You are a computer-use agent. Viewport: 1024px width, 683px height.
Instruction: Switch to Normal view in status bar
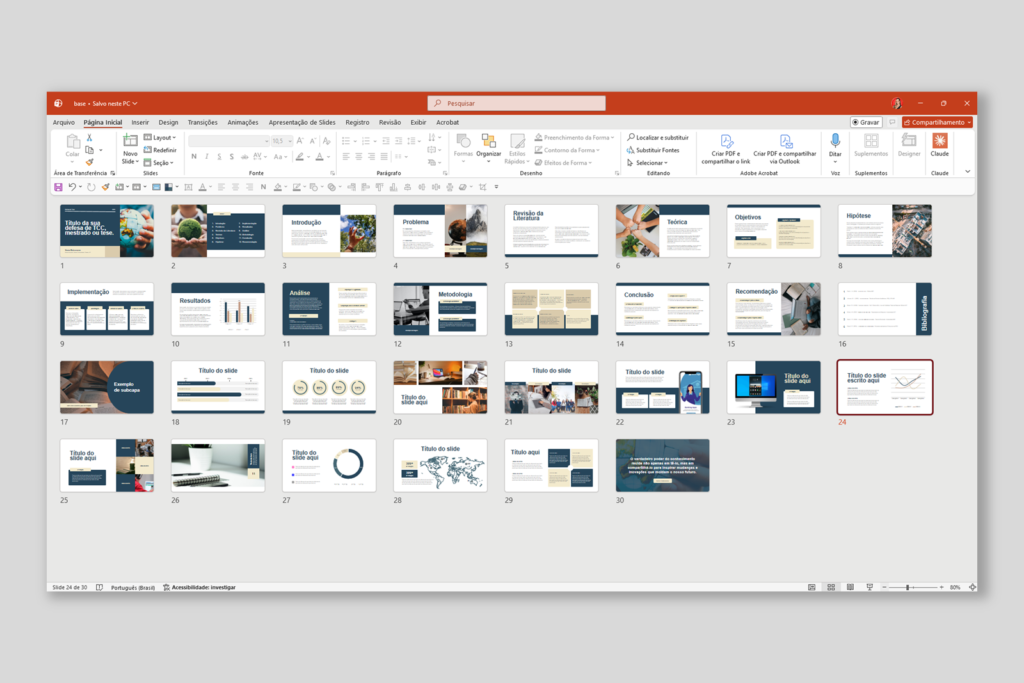812,587
